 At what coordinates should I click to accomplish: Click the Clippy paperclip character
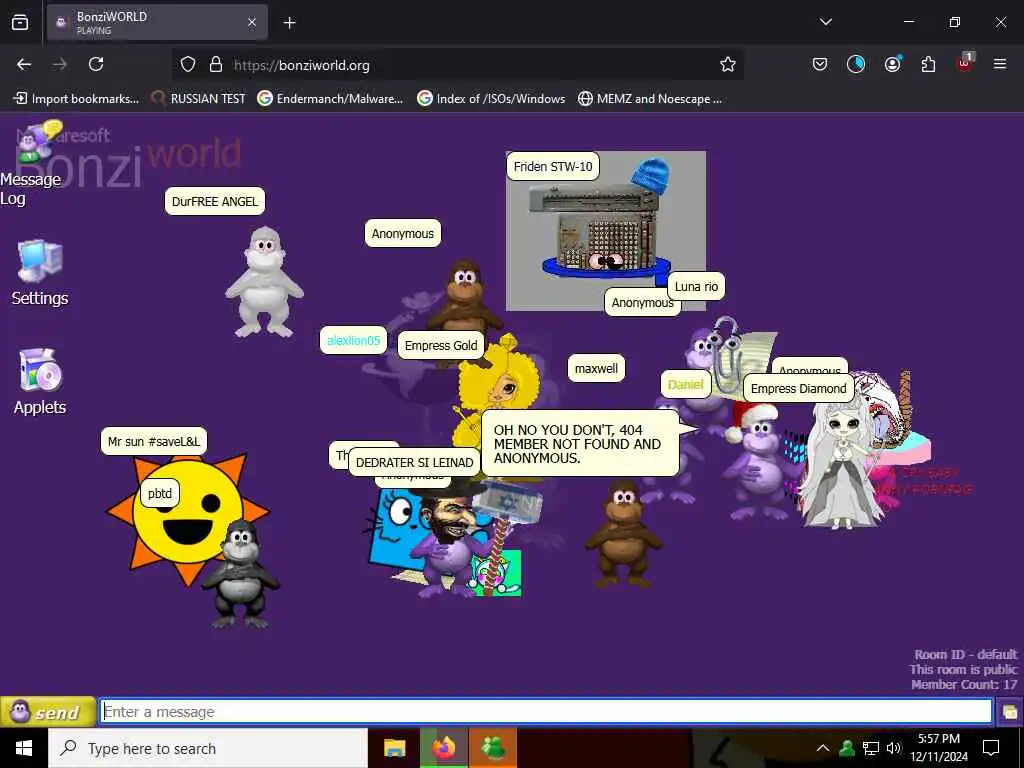726,354
